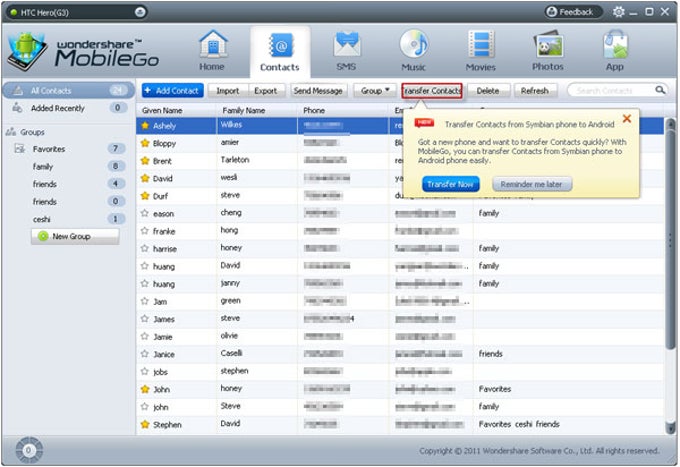Select the Favorites group

click(69, 149)
